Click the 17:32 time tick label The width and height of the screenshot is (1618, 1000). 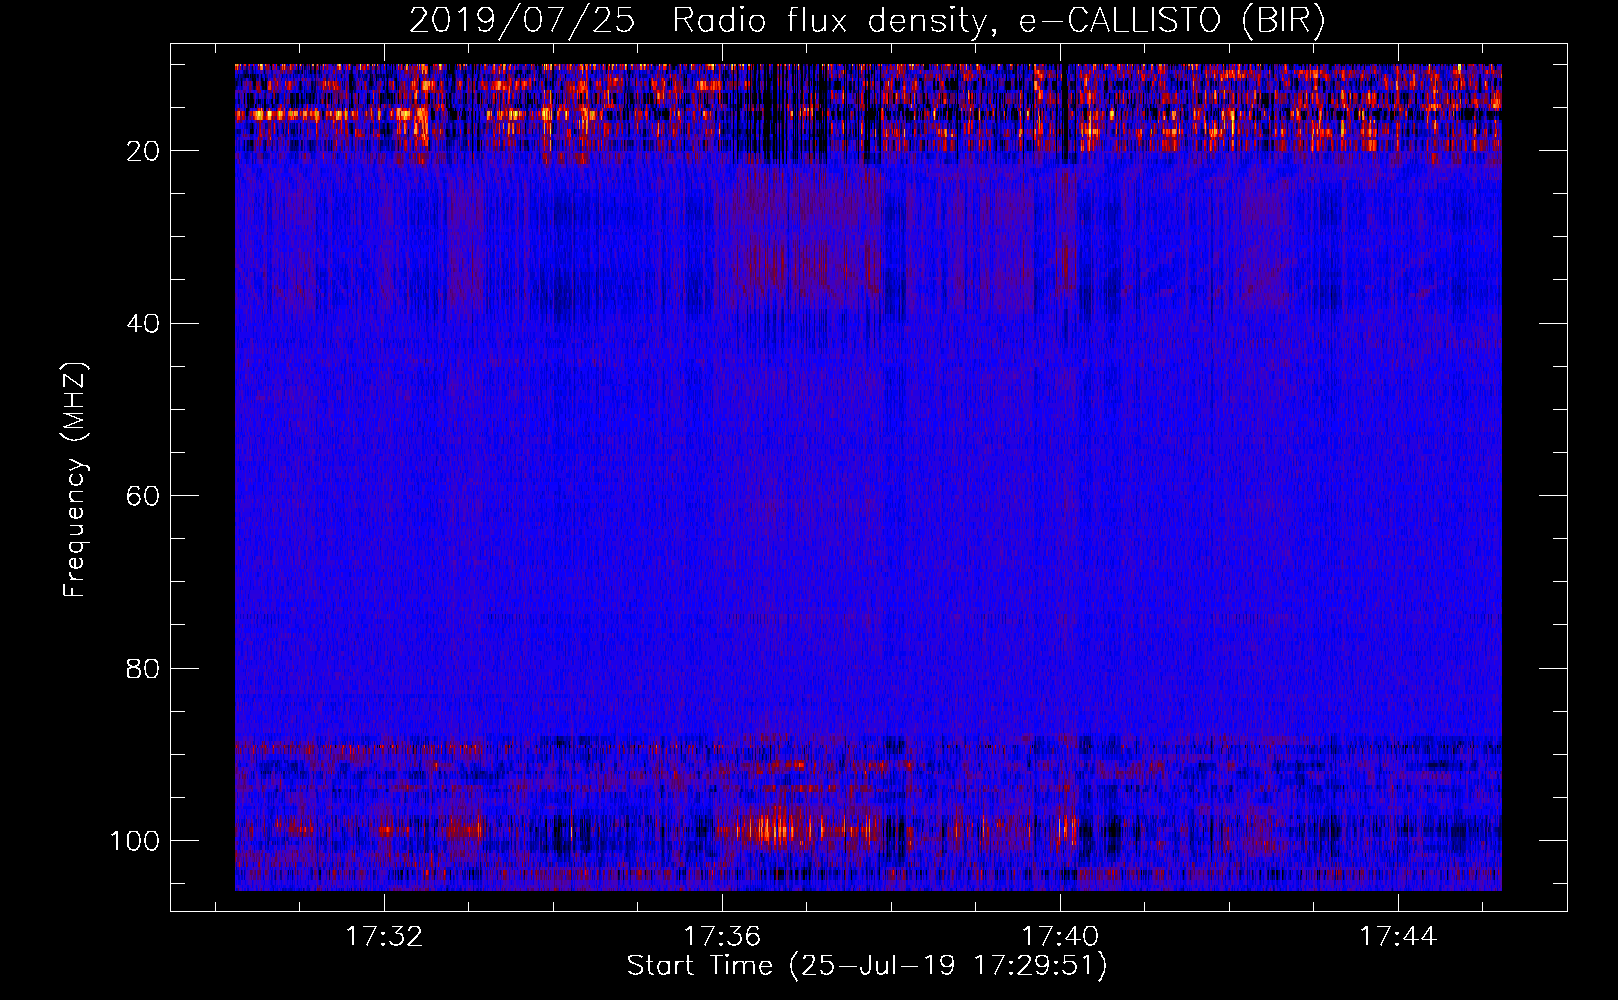384,937
